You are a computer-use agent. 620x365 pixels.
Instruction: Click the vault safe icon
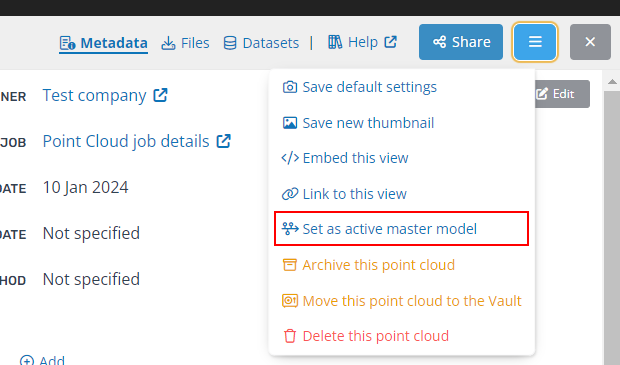click(289, 301)
